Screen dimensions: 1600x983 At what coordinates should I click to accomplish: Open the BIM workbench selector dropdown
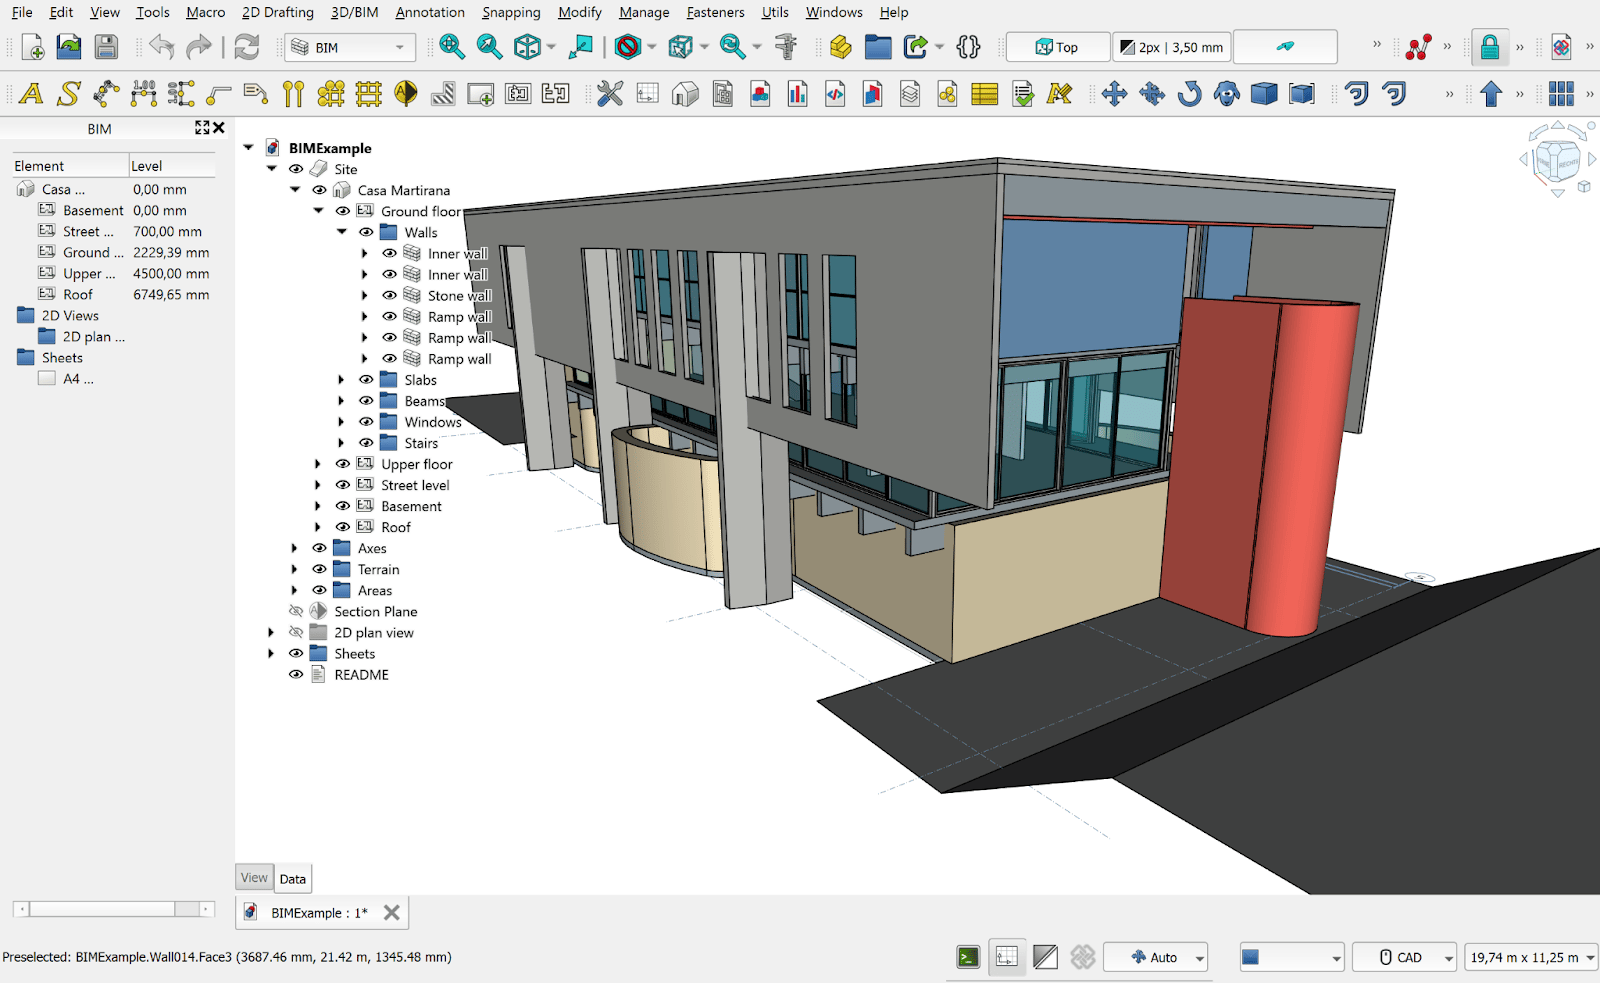click(400, 47)
